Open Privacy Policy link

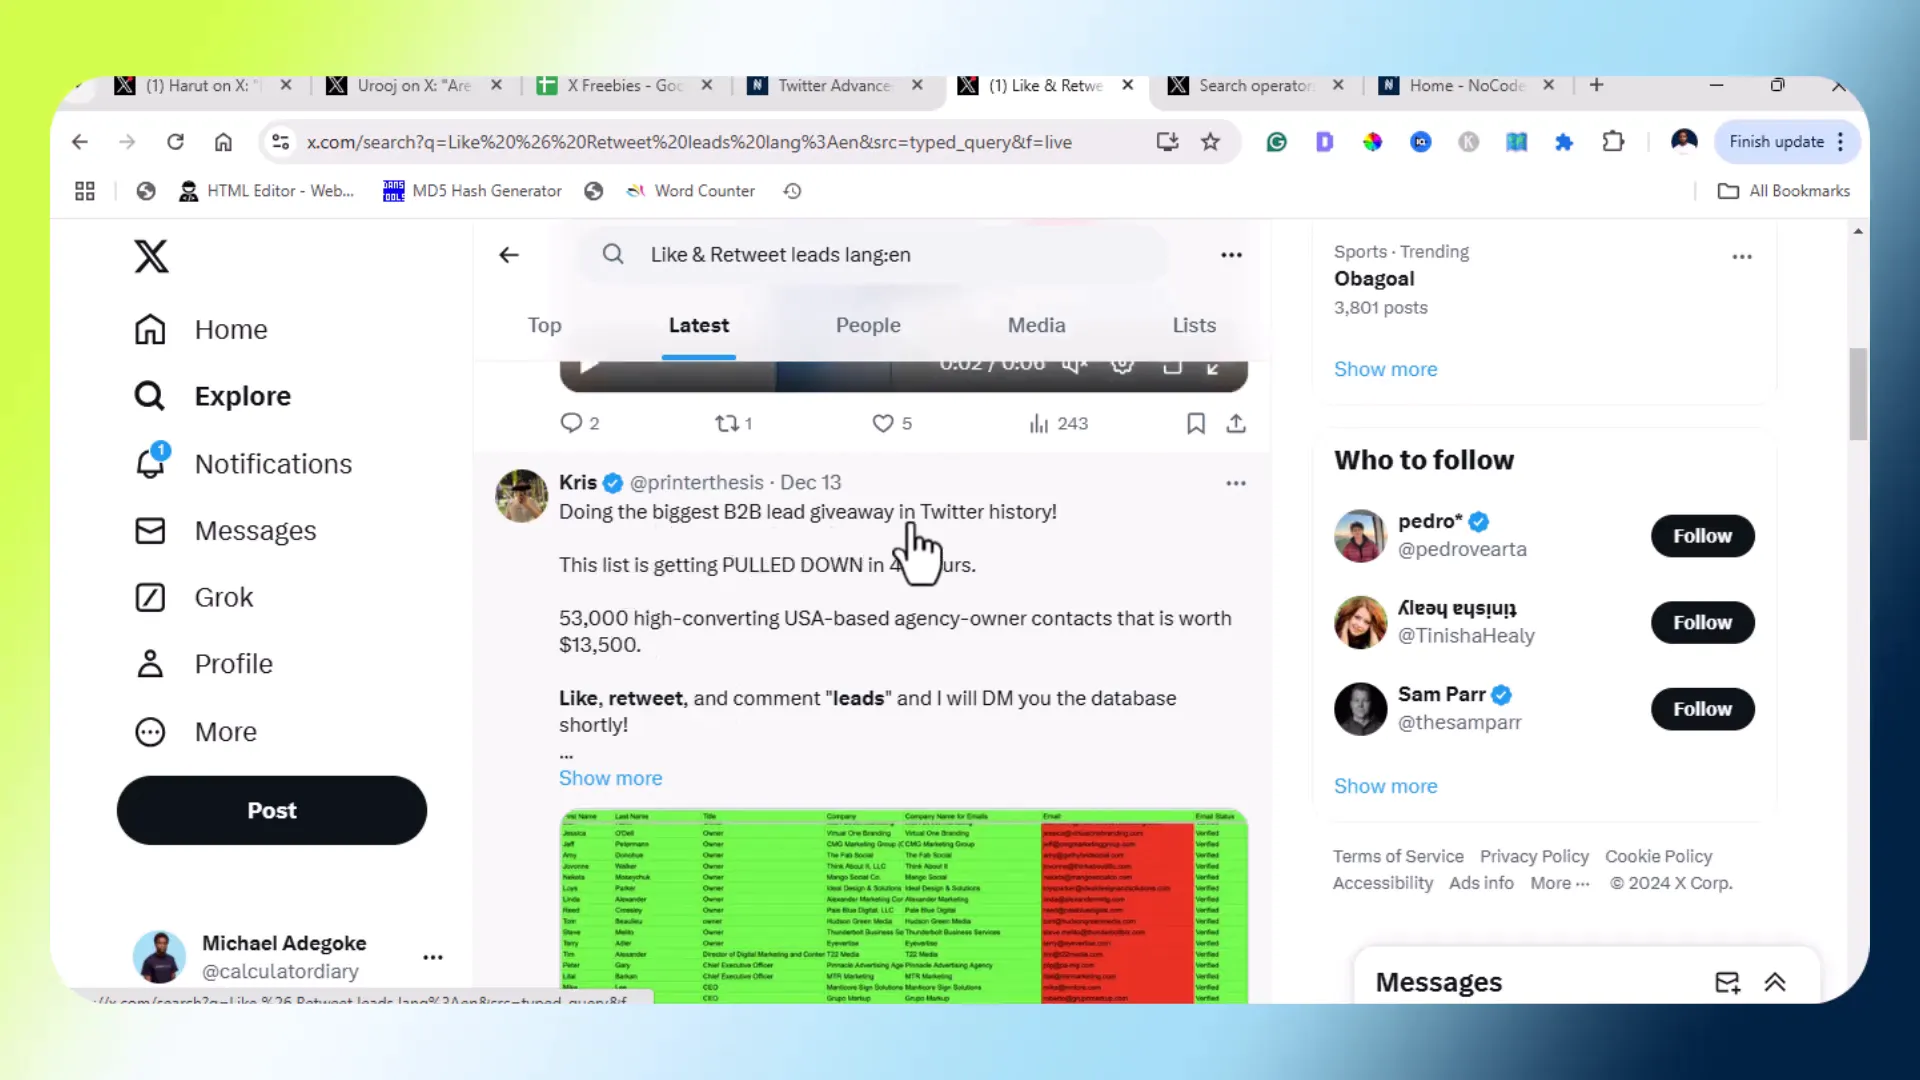1534,856
